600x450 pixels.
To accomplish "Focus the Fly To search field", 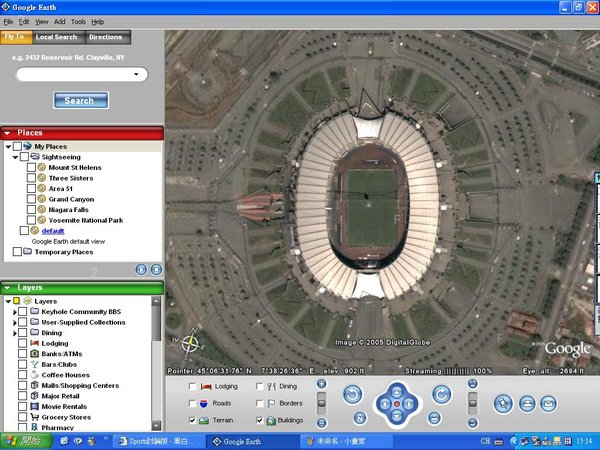I will pos(82,74).
